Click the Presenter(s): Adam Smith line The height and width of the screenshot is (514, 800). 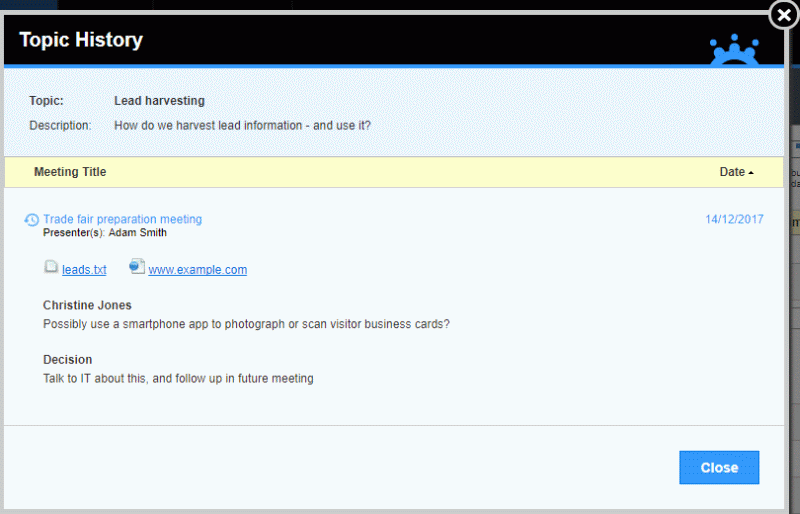click(105, 233)
